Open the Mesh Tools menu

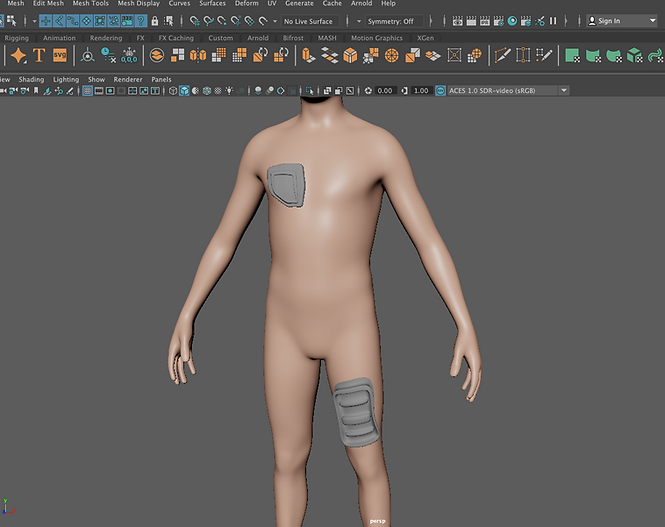coord(90,3)
